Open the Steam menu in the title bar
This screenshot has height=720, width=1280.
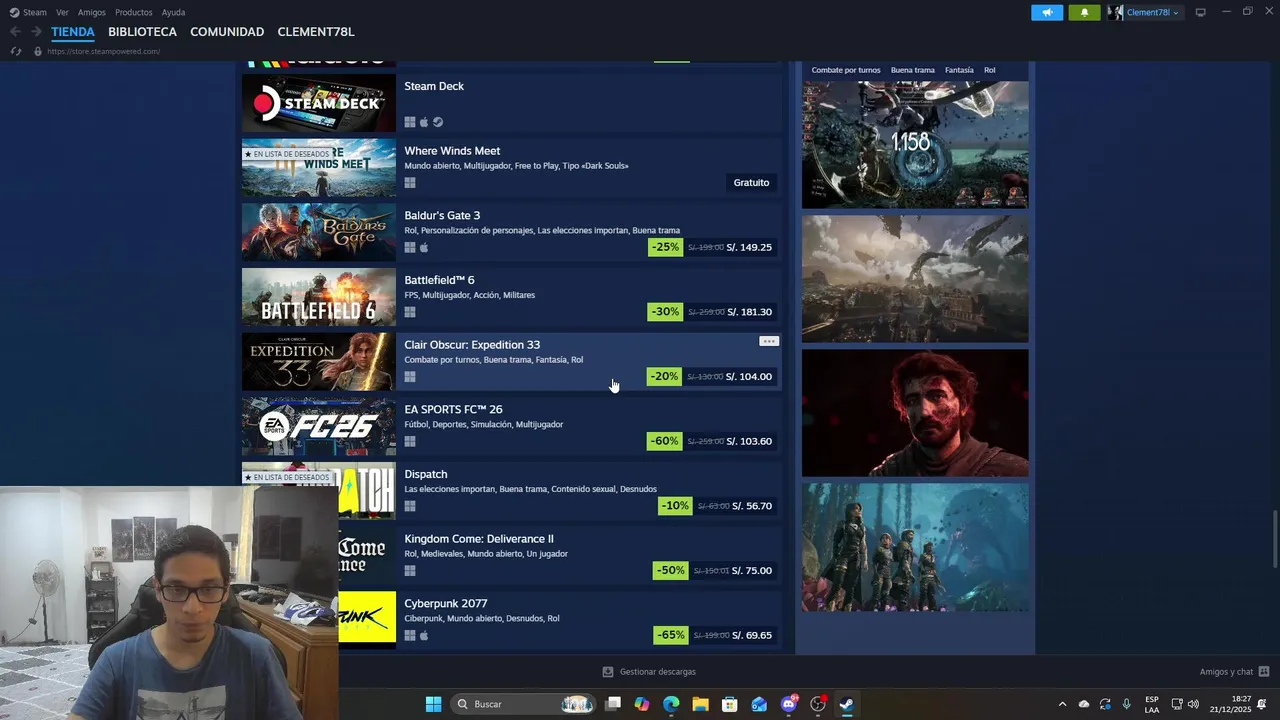point(28,12)
